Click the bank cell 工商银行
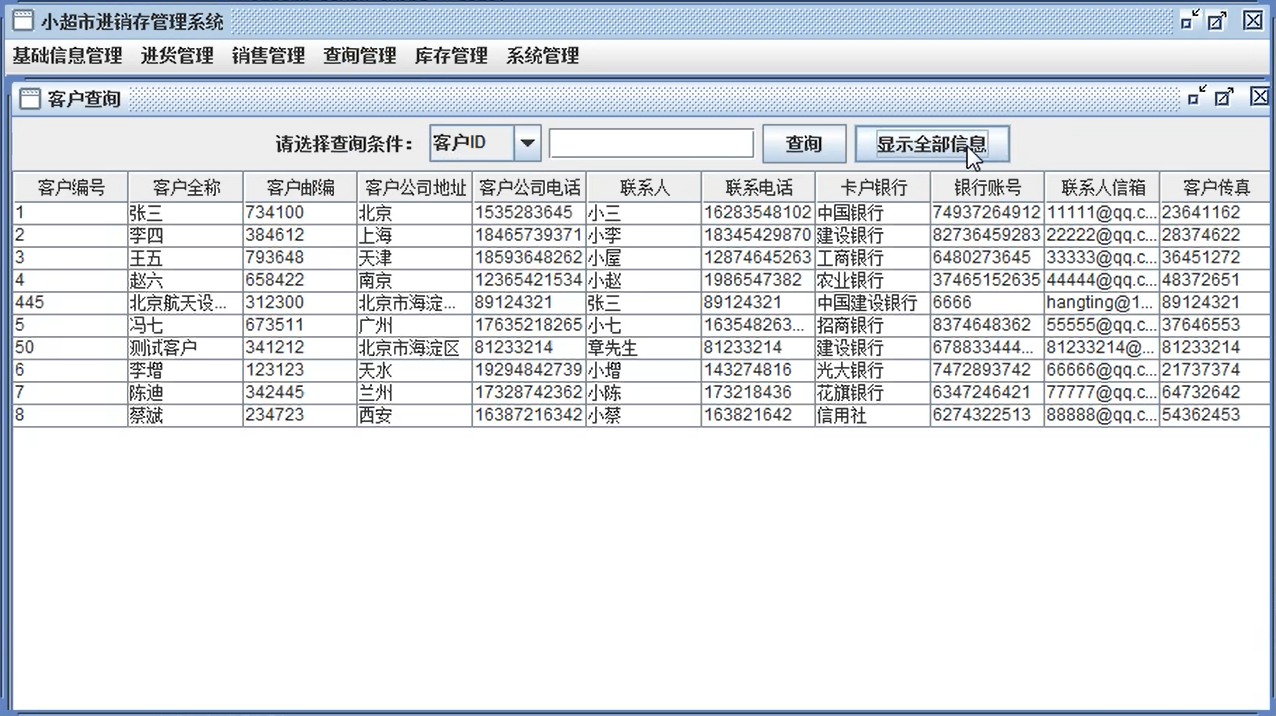 872,258
